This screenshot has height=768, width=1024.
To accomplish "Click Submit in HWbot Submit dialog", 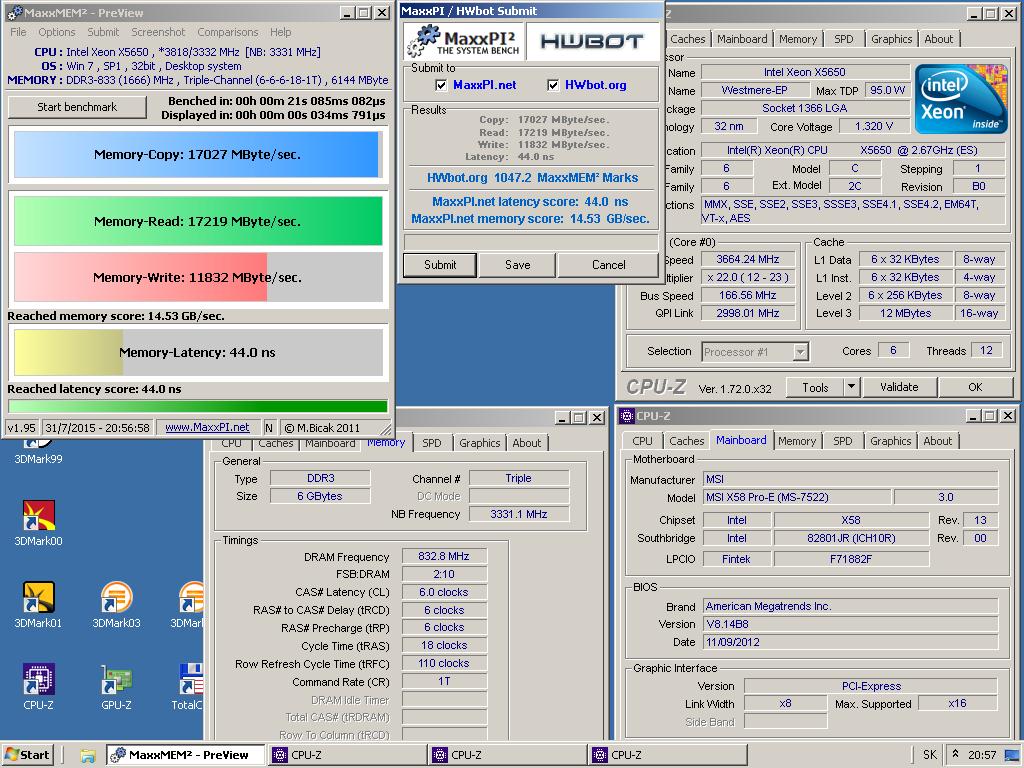I will coord(440,265).
